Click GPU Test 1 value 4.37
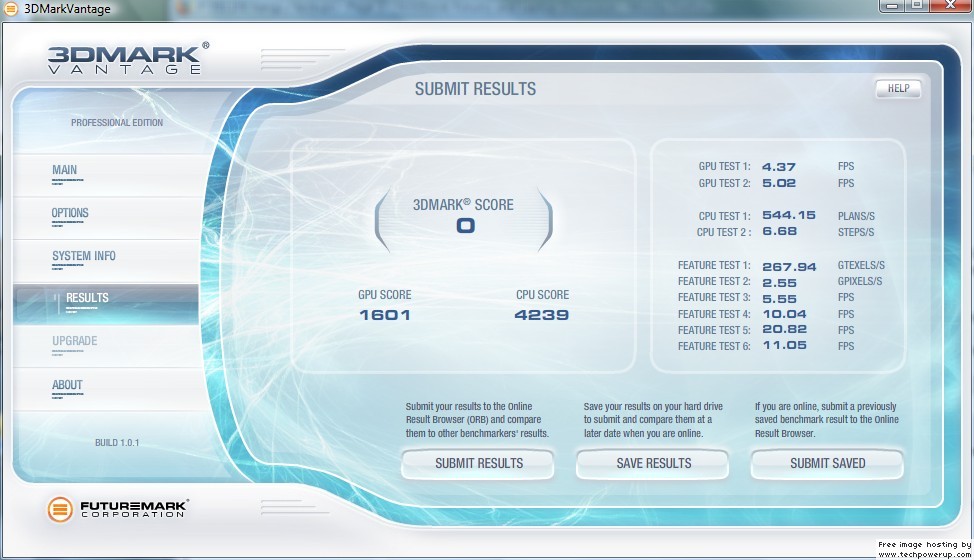This screenshot has height=560, width=974. pos(779,167)
